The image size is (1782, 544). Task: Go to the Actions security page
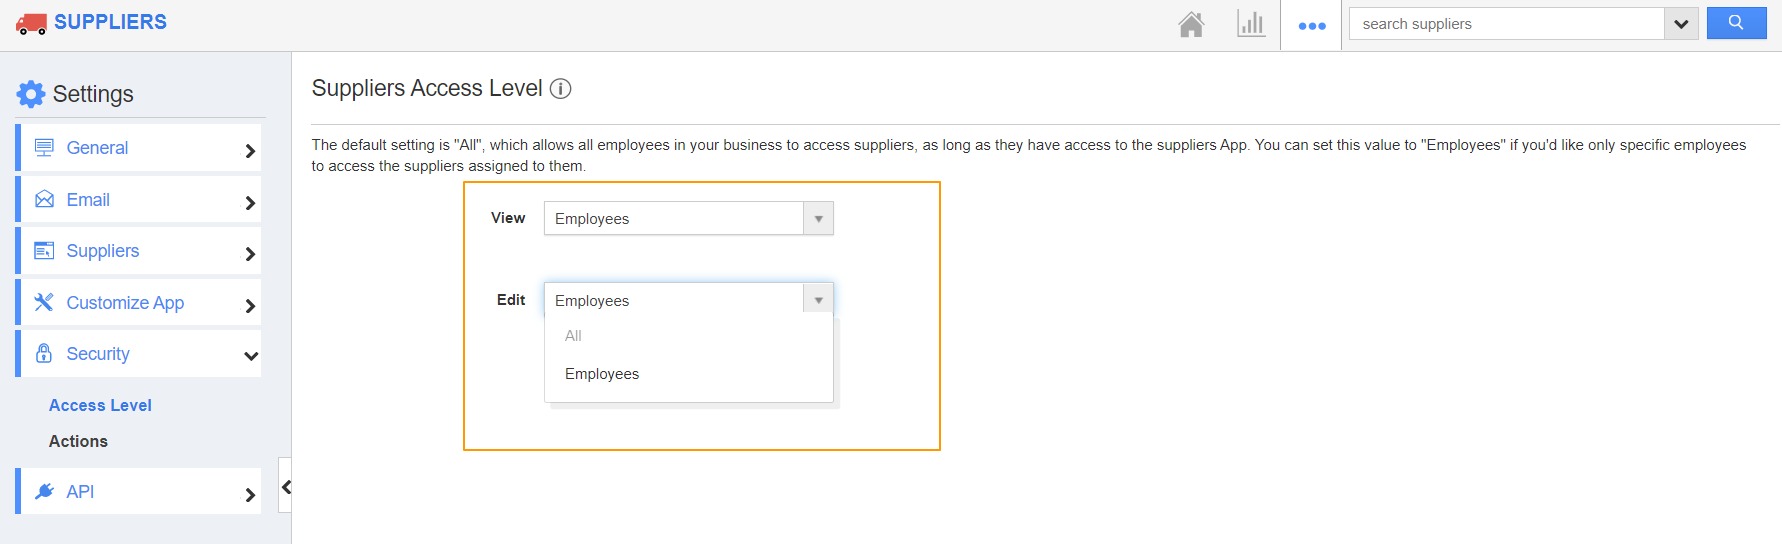pos(78,441)
